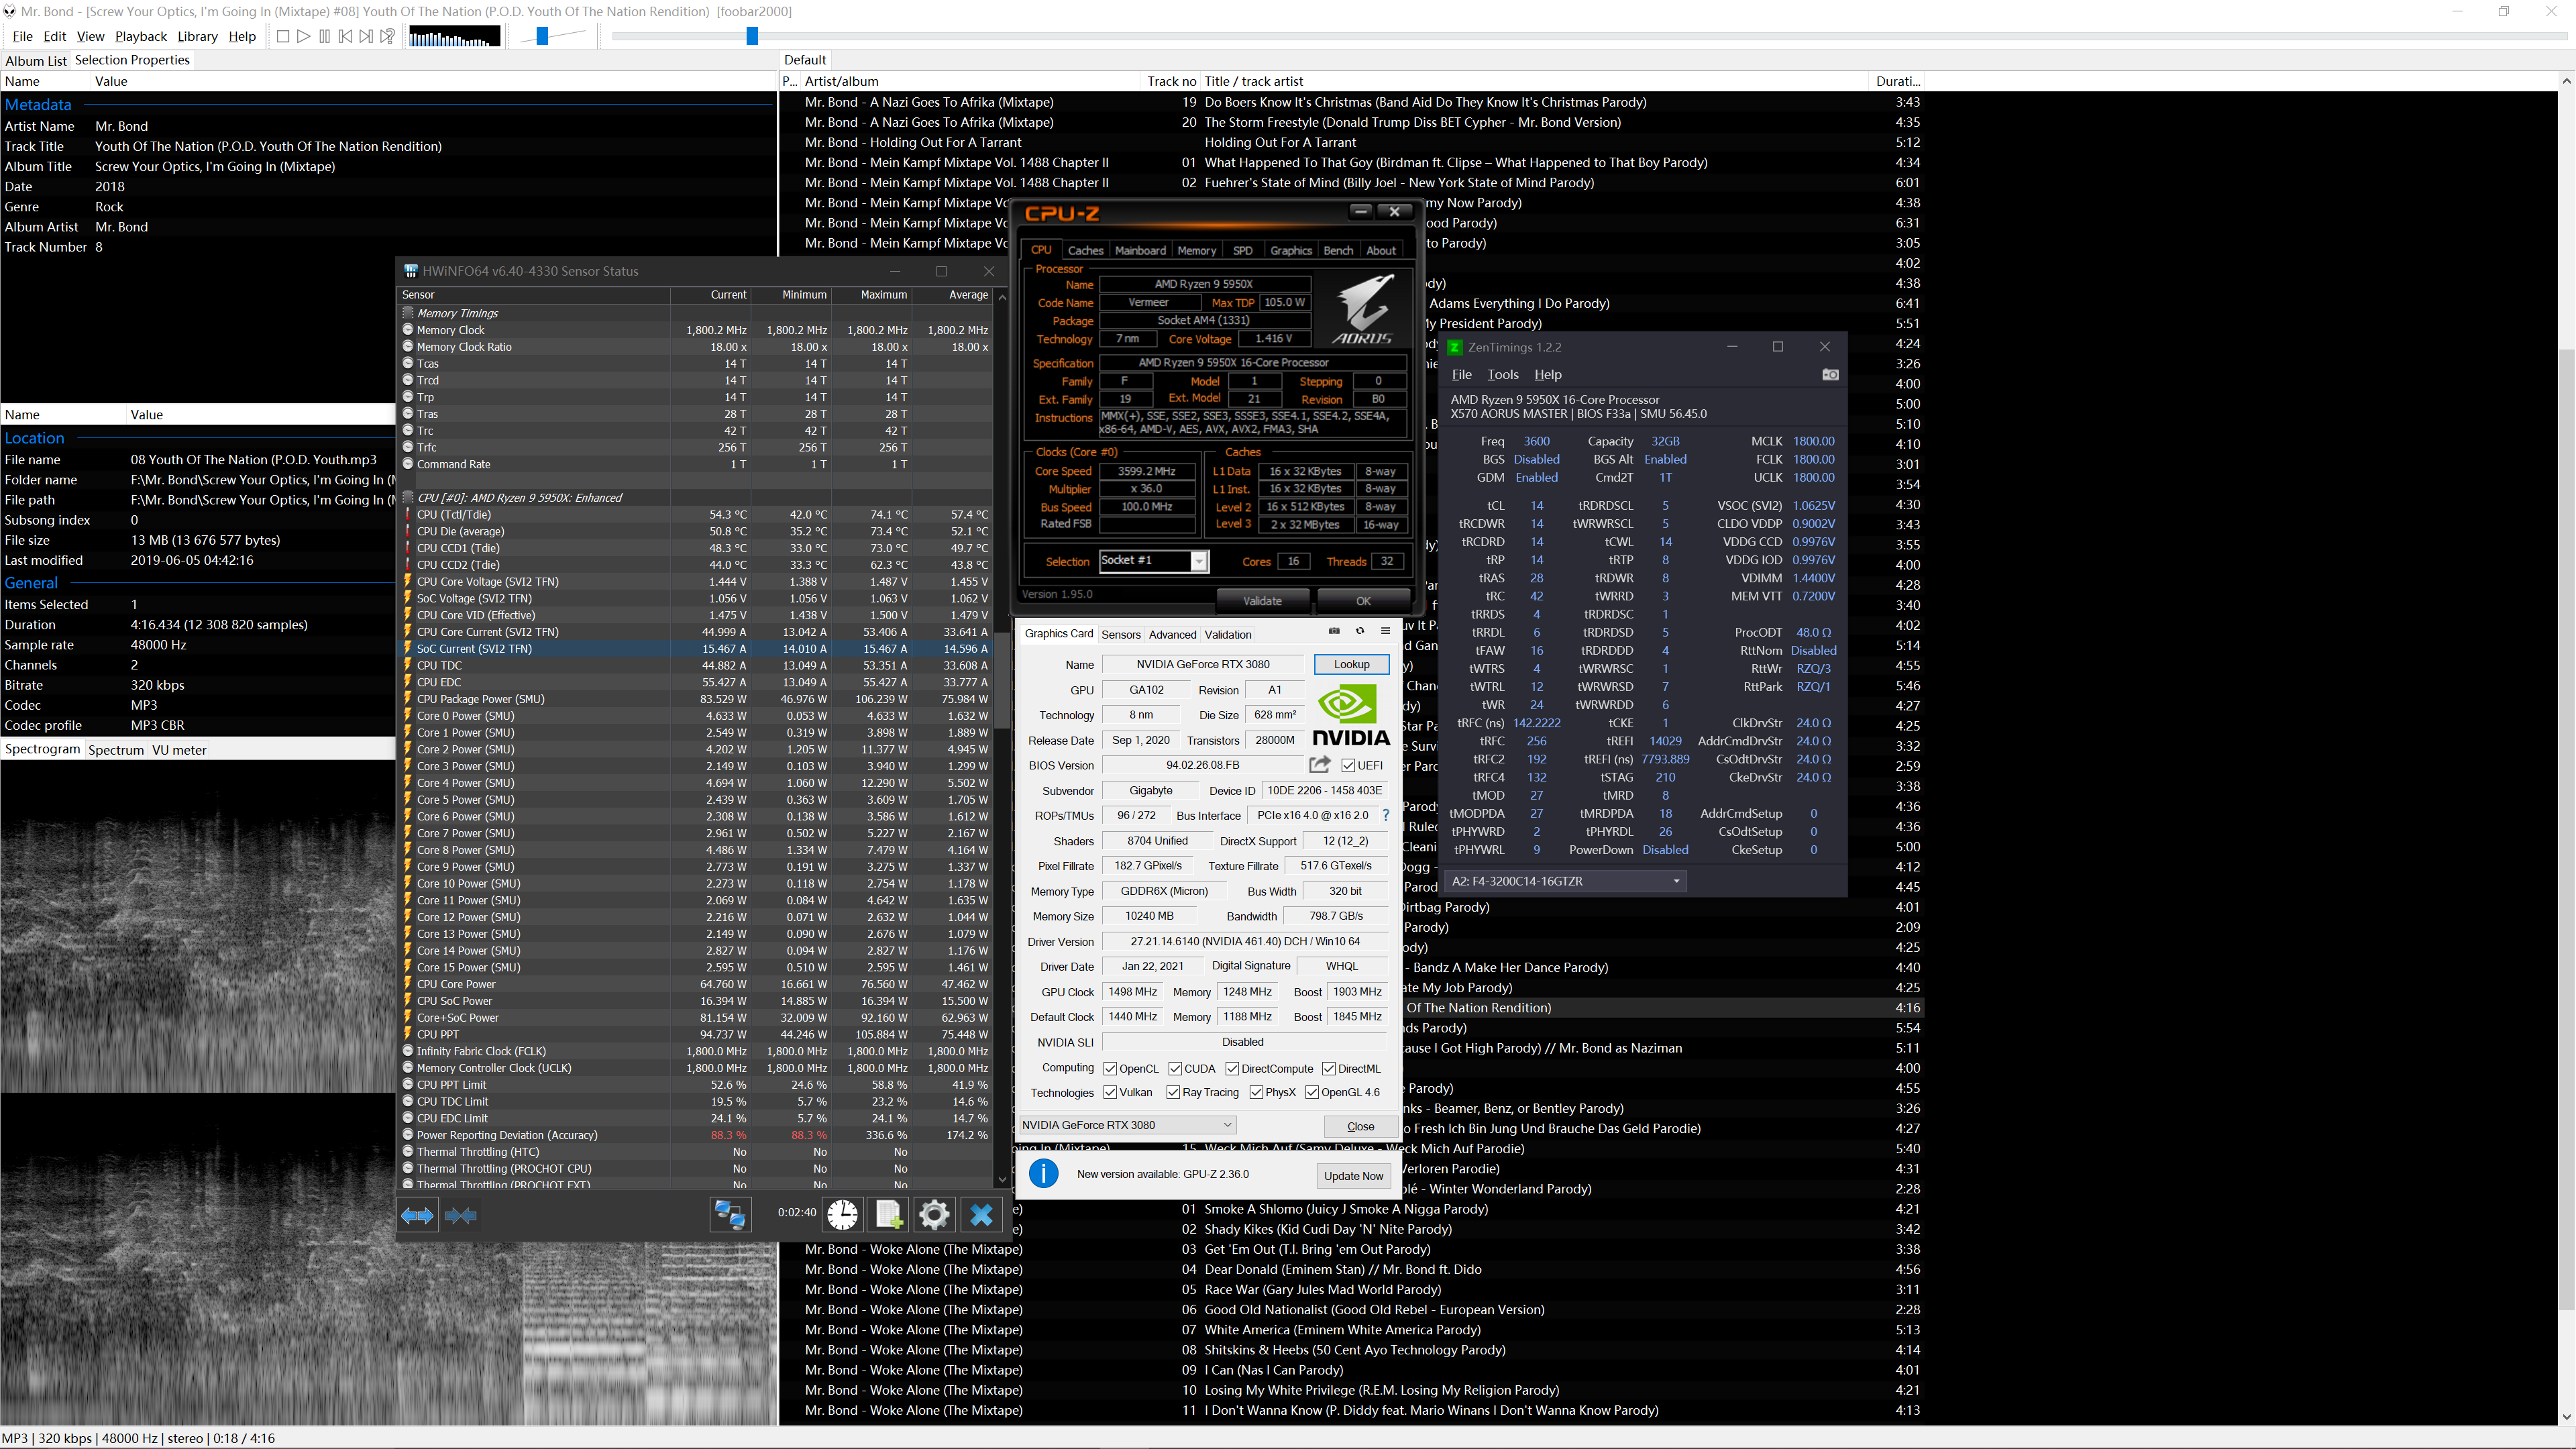Open the Playback menu in foobar2000
Screen dimensions: 2576x1449
tap(141, 37)
